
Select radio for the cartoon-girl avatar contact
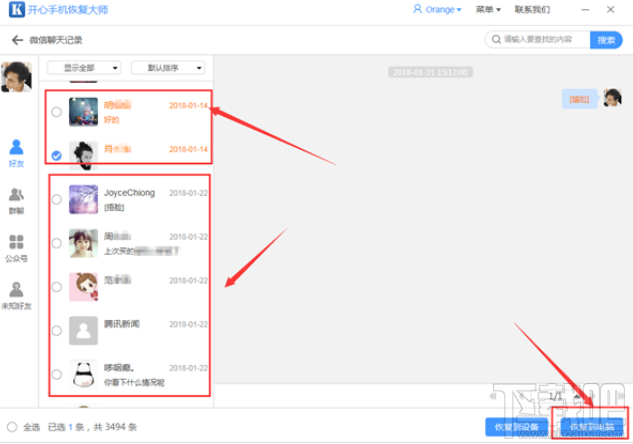57,287
